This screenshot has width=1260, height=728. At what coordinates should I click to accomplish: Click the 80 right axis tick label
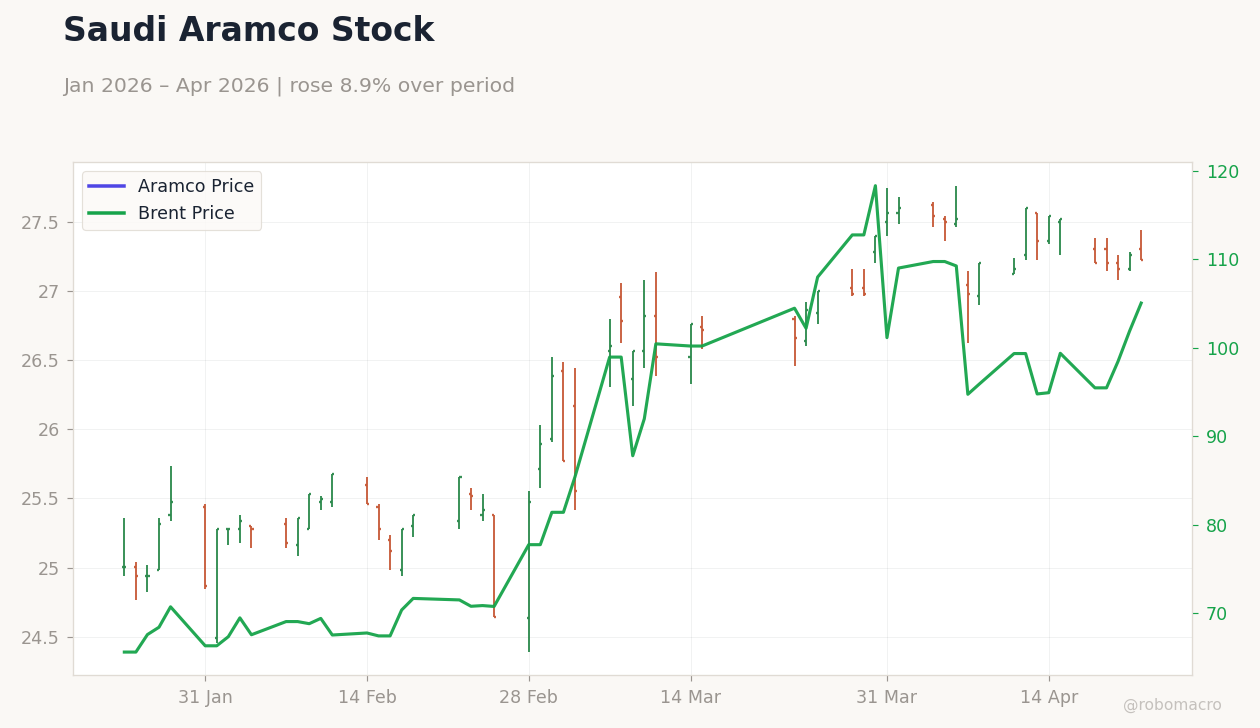coord(1219,526)
